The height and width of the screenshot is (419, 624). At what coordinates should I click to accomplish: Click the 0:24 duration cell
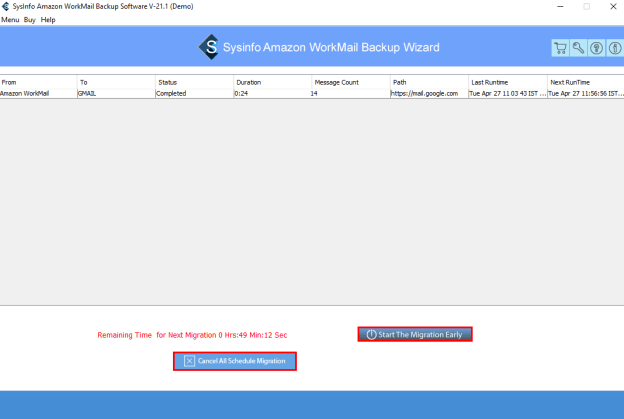click(x=273, y=94)
